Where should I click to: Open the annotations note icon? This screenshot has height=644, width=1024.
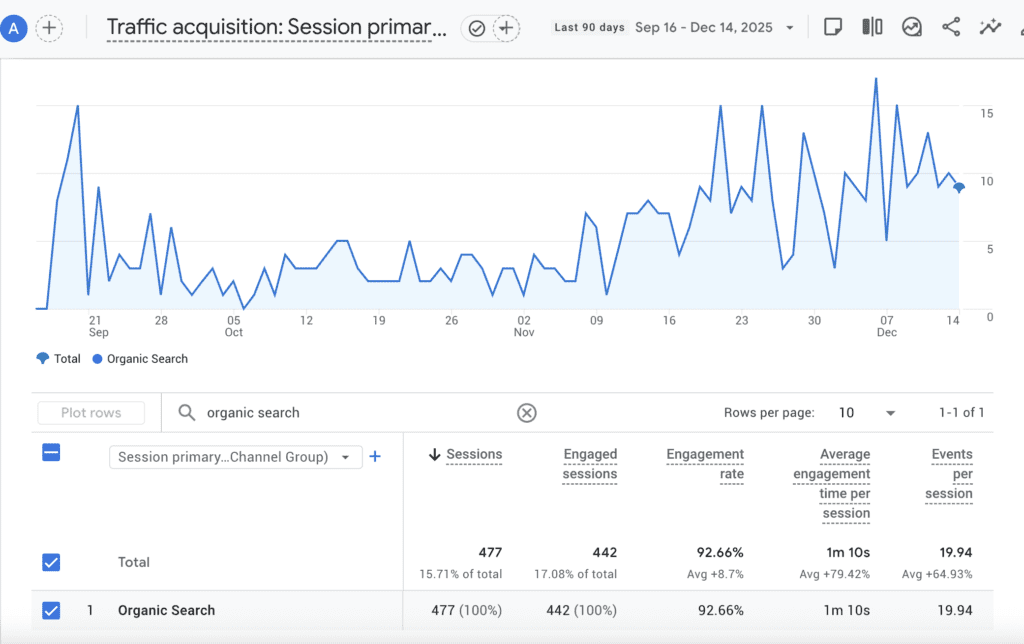pos(833,27)
